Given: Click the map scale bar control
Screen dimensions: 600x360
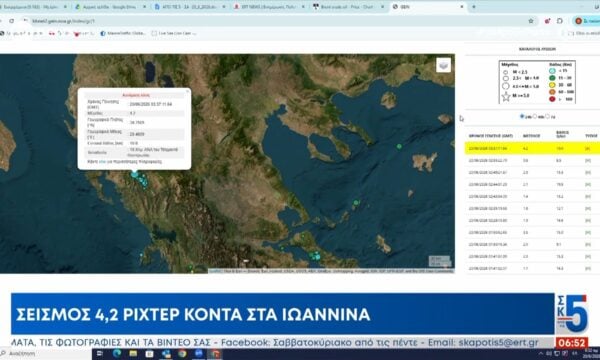Looking at the screenshot, I should point(440,261).
